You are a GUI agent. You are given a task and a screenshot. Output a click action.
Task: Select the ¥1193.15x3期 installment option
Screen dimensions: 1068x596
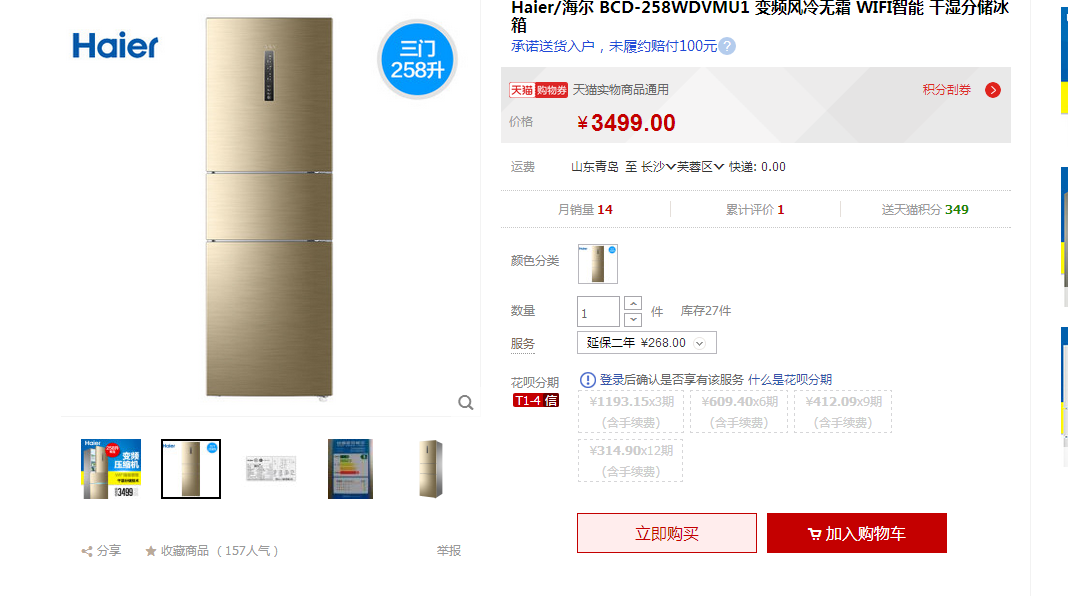tap(631, 411)
